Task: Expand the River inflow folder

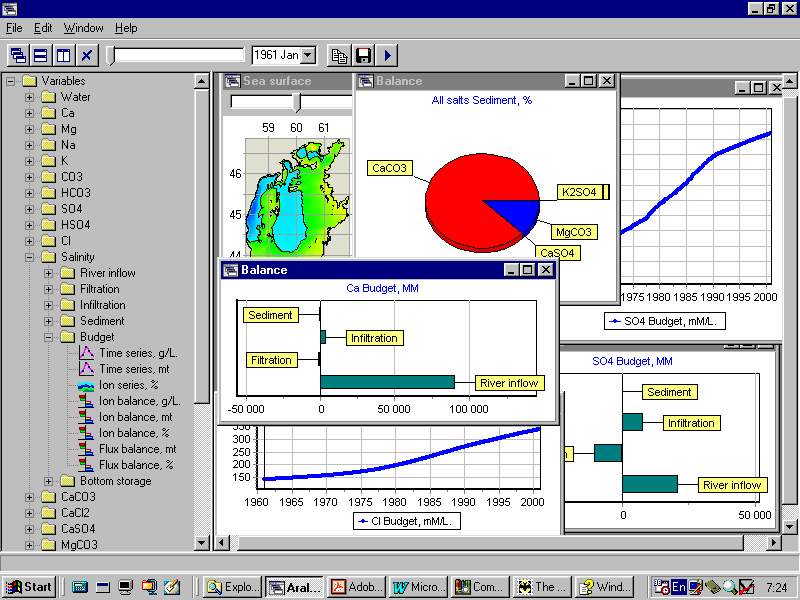Action: click(48, 273)
